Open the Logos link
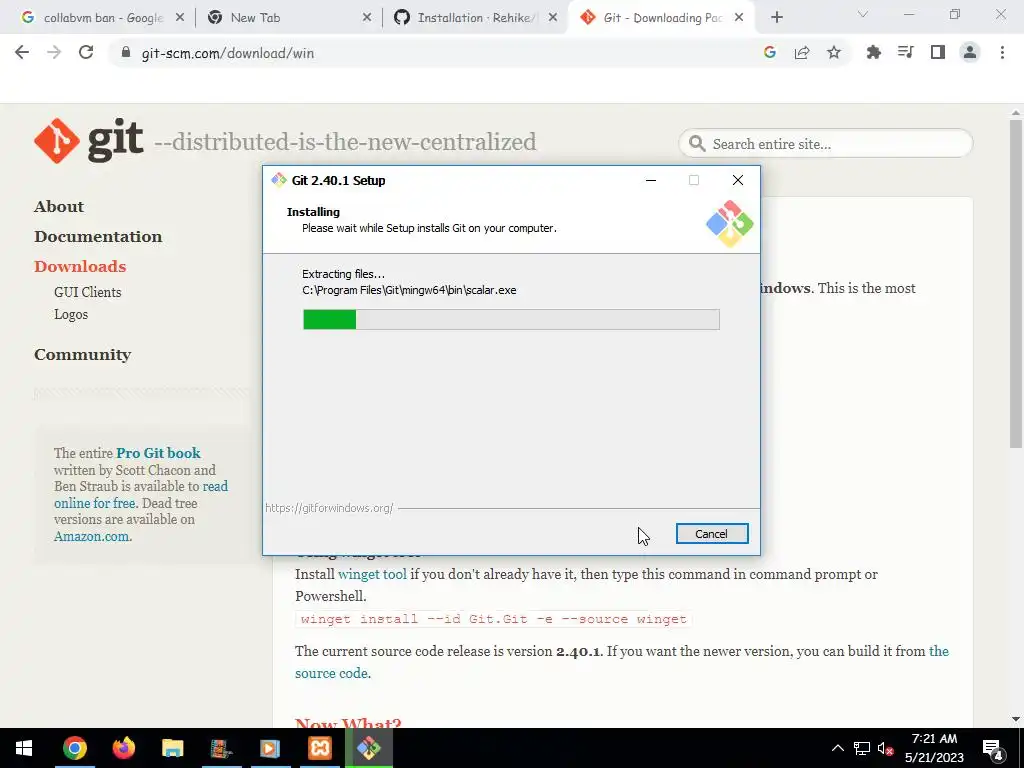The width and height of the screenshot is (1024, 768). [71, 314]
